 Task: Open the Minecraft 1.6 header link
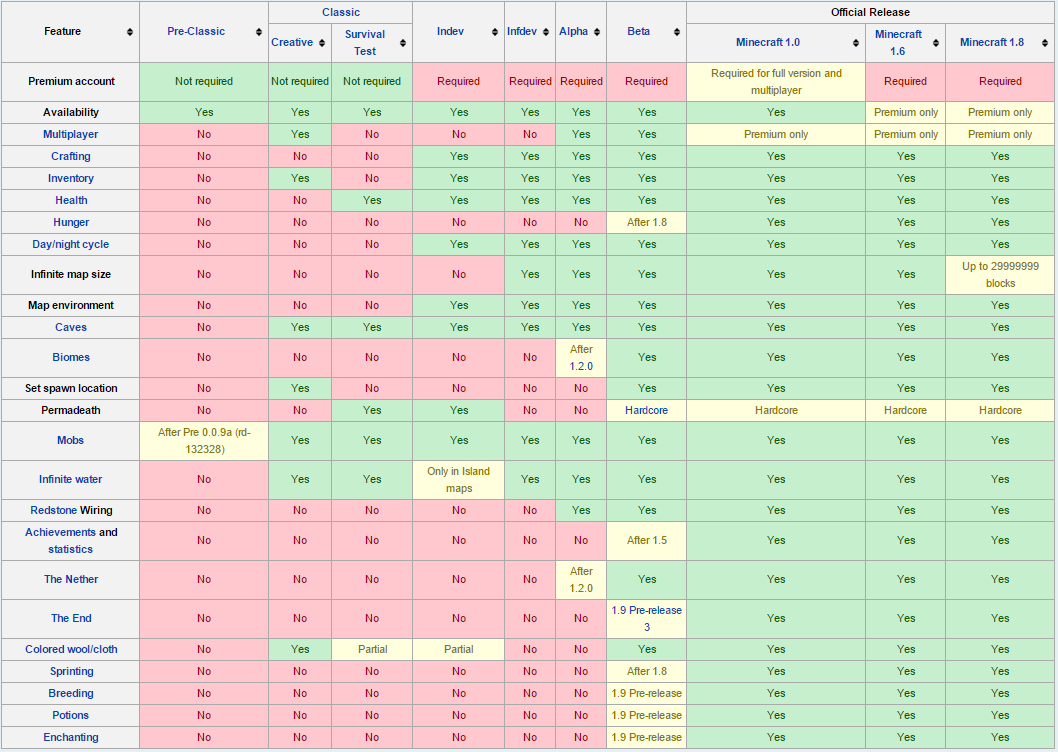click(x=898, y=43)
